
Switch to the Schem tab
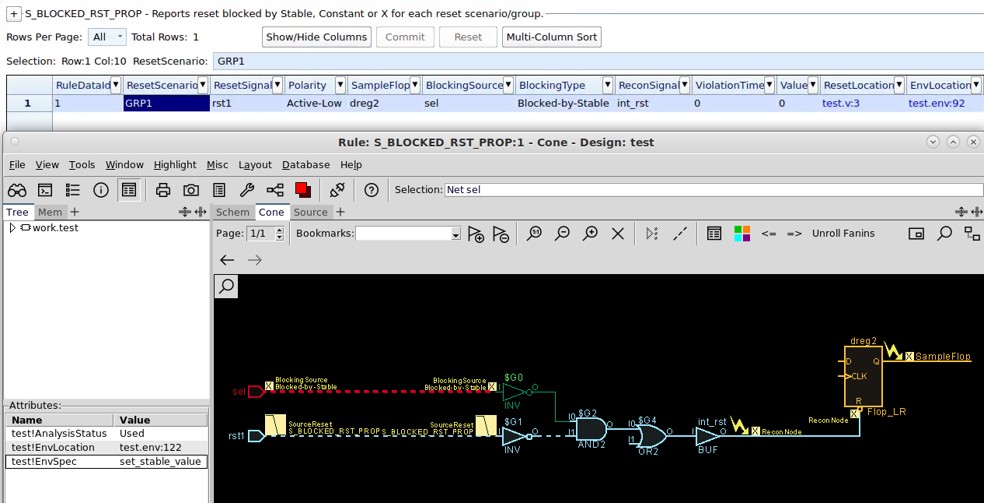pyautogui.click(x=233, y=212)
